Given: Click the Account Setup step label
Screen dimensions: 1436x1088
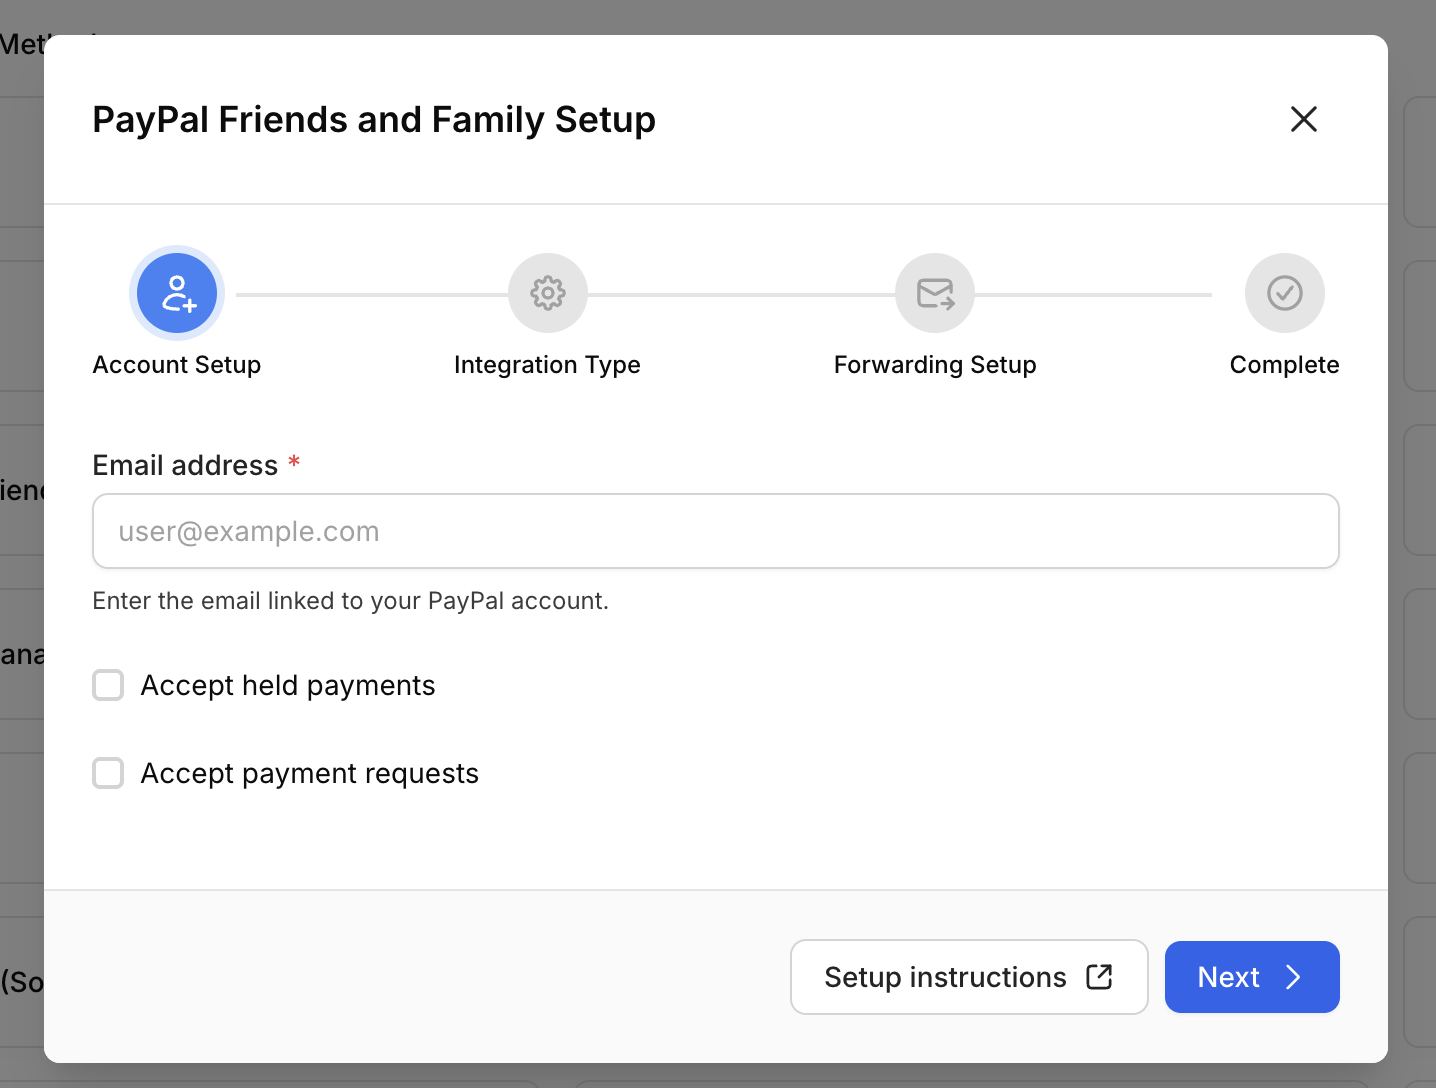Looking at the screenshot, I should click(176, 364).
